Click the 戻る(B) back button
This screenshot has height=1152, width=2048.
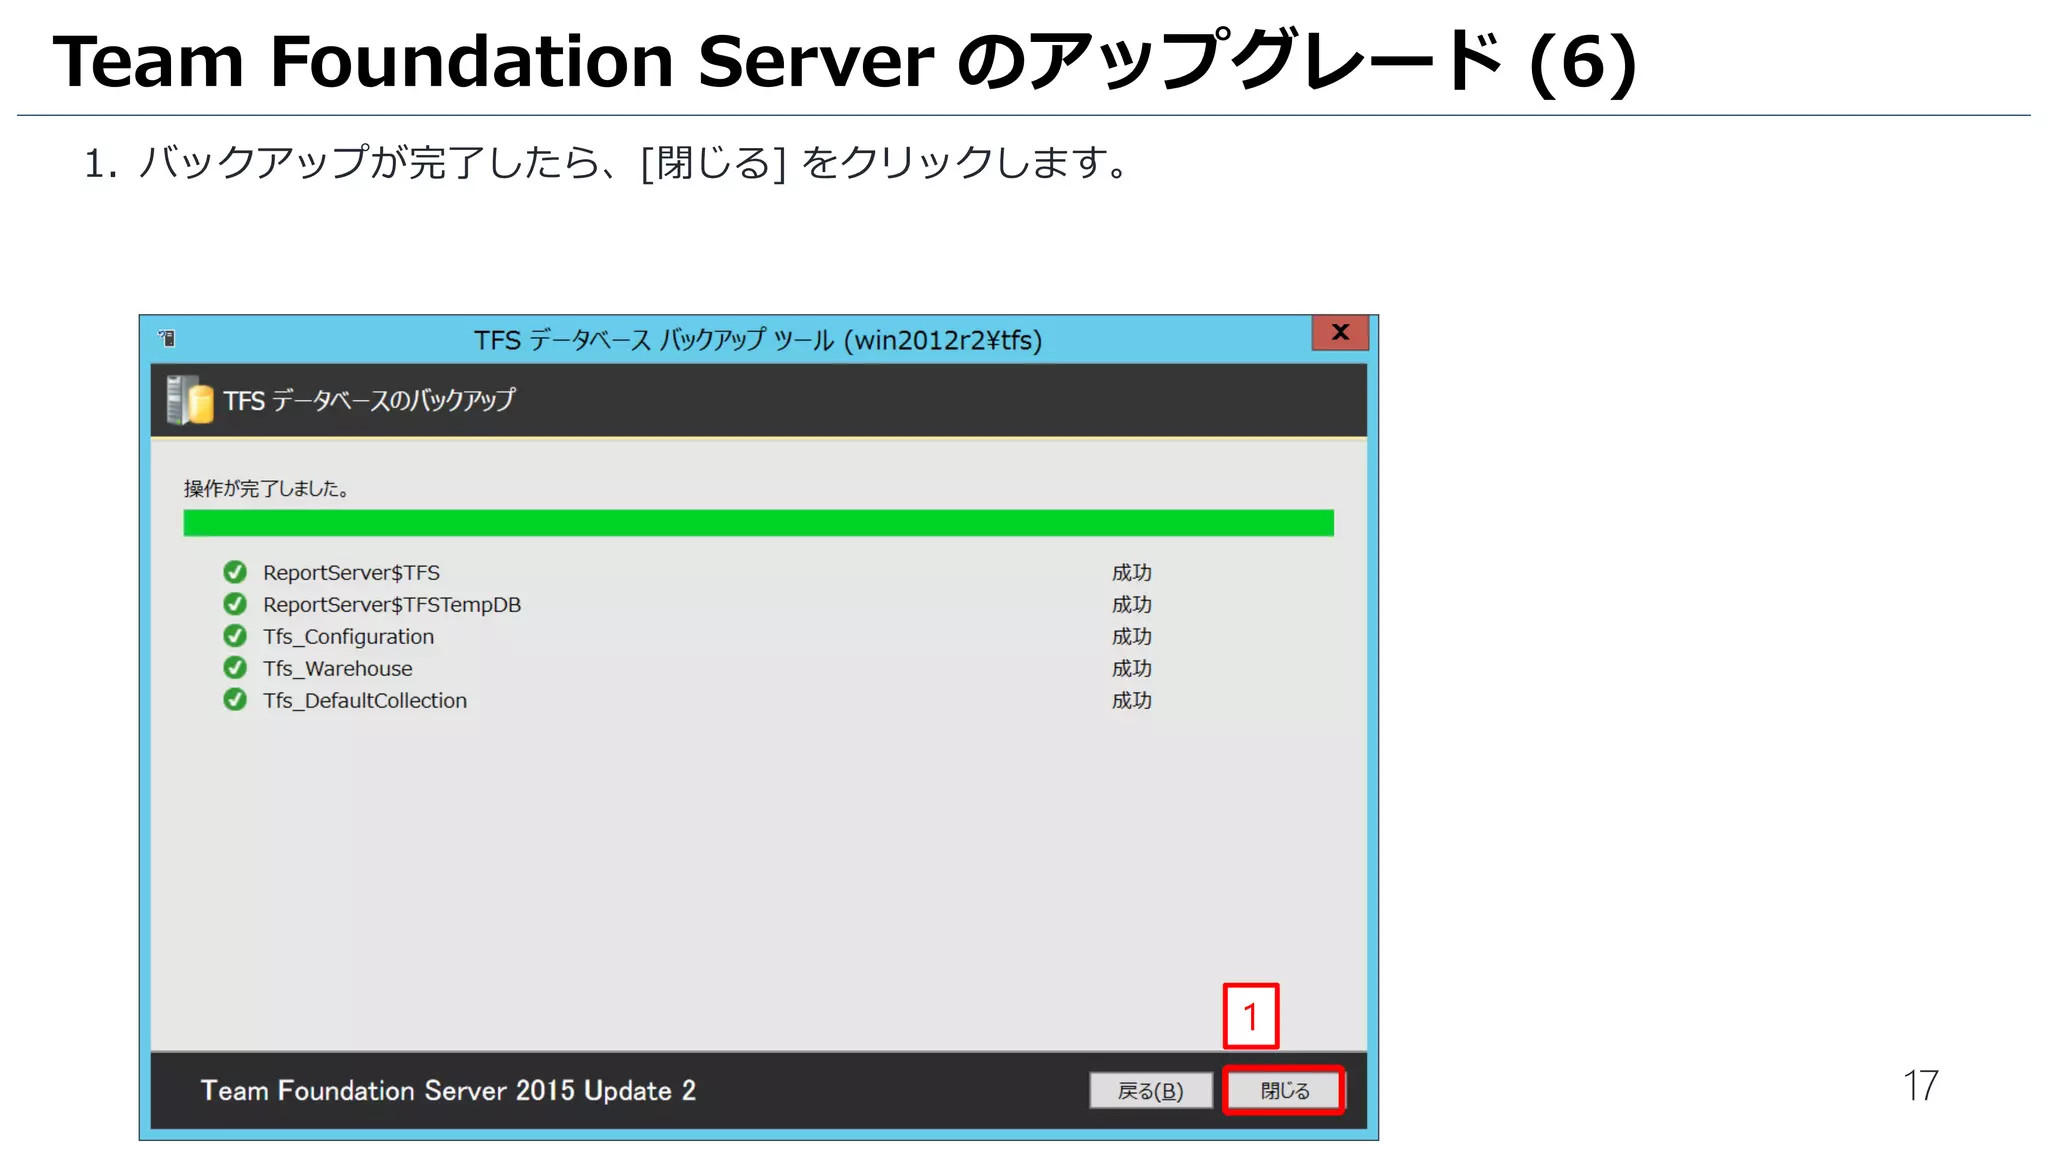click(x=1151, y=1090)
